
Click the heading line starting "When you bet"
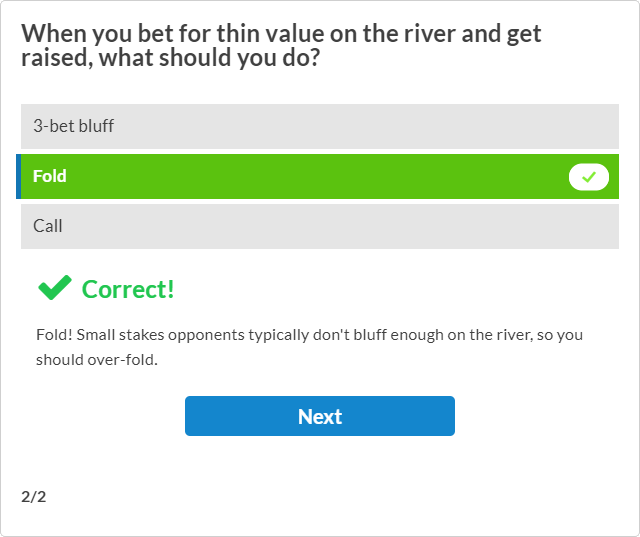point(281,34)
